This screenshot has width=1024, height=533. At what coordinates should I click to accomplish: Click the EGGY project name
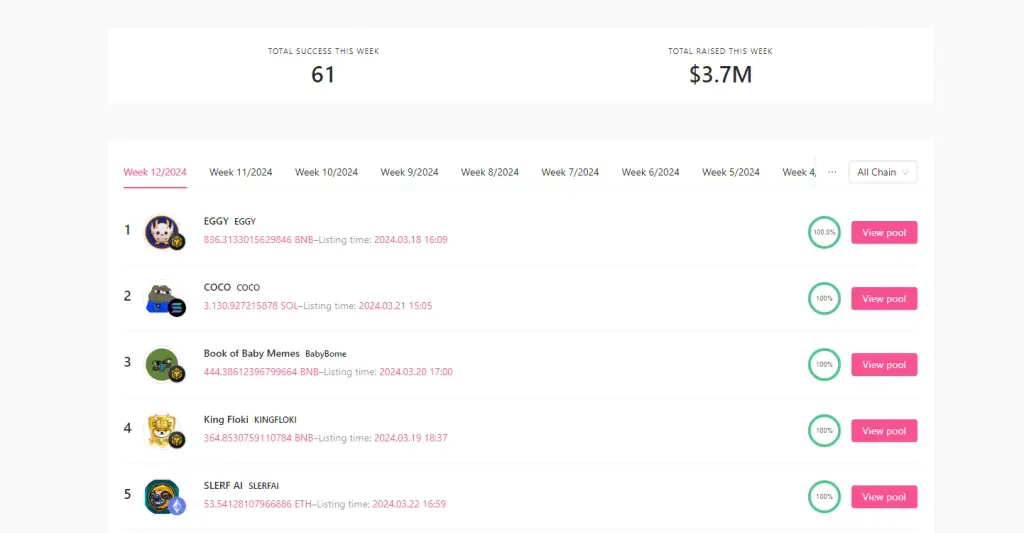pyautogui.click(x=216, y=221)
